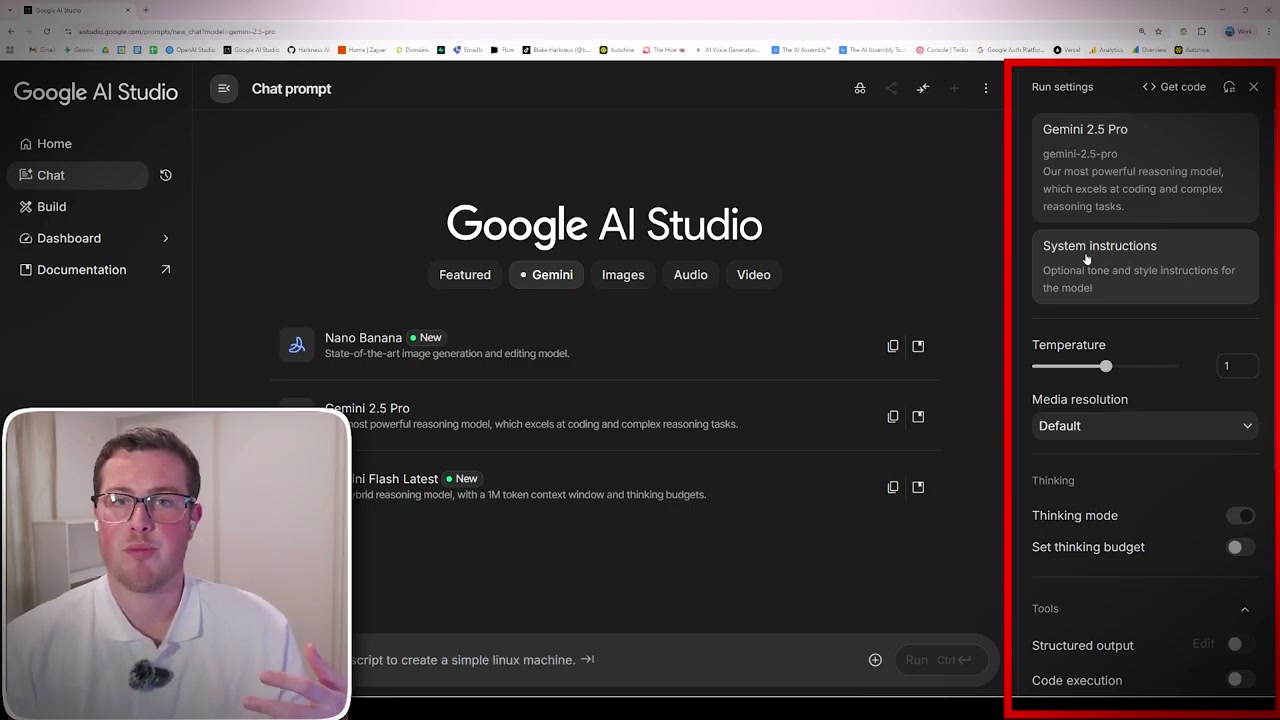
Task: Click the reset default settings icon
Action: (1229, 87)
